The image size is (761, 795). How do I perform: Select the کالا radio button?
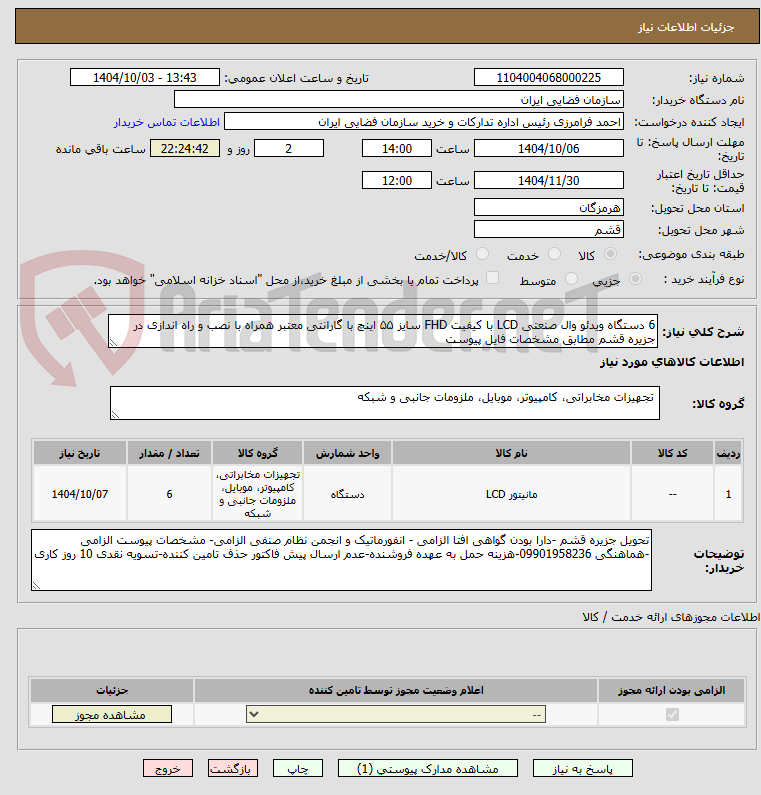(610, 254)
